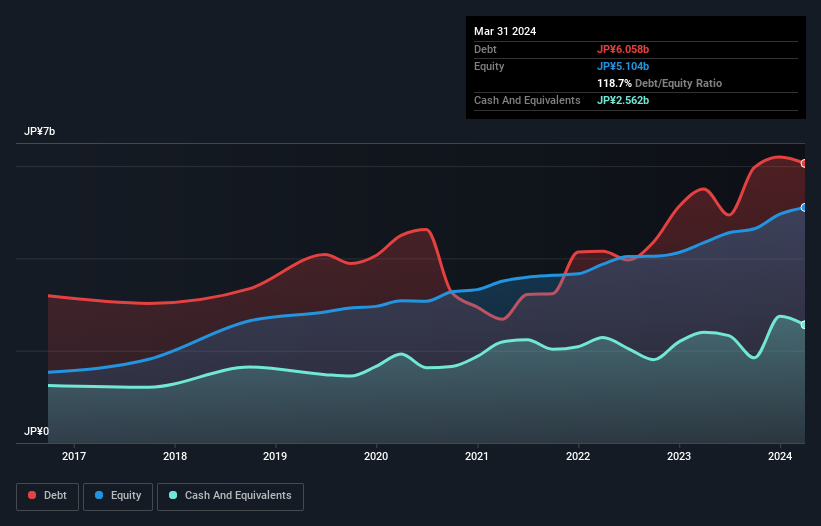Click the 2021 x-axis label
Image resolution: width=821 pixels, height=526 pixels.
(477, 456)
